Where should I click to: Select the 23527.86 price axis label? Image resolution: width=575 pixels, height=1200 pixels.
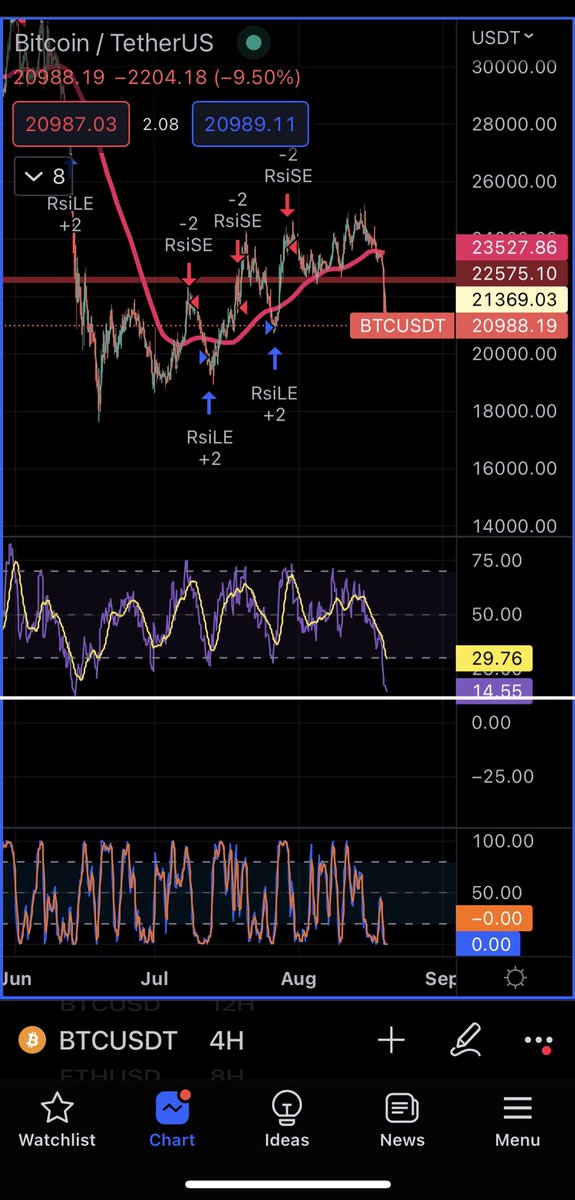point(512,248)
